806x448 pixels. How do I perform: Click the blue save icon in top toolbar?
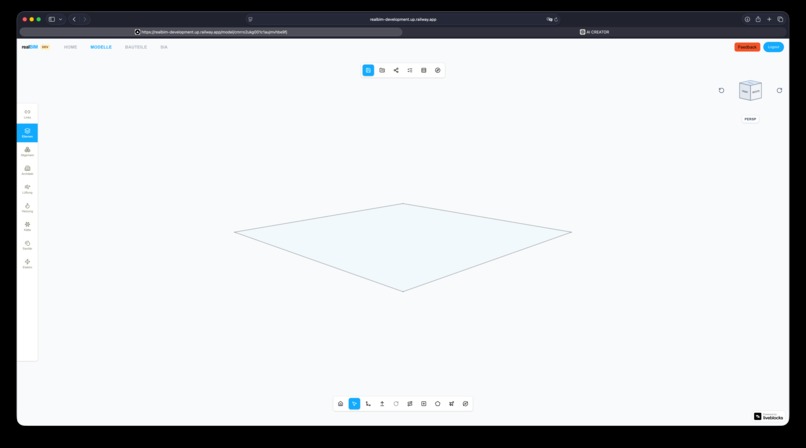pos(368,70)
